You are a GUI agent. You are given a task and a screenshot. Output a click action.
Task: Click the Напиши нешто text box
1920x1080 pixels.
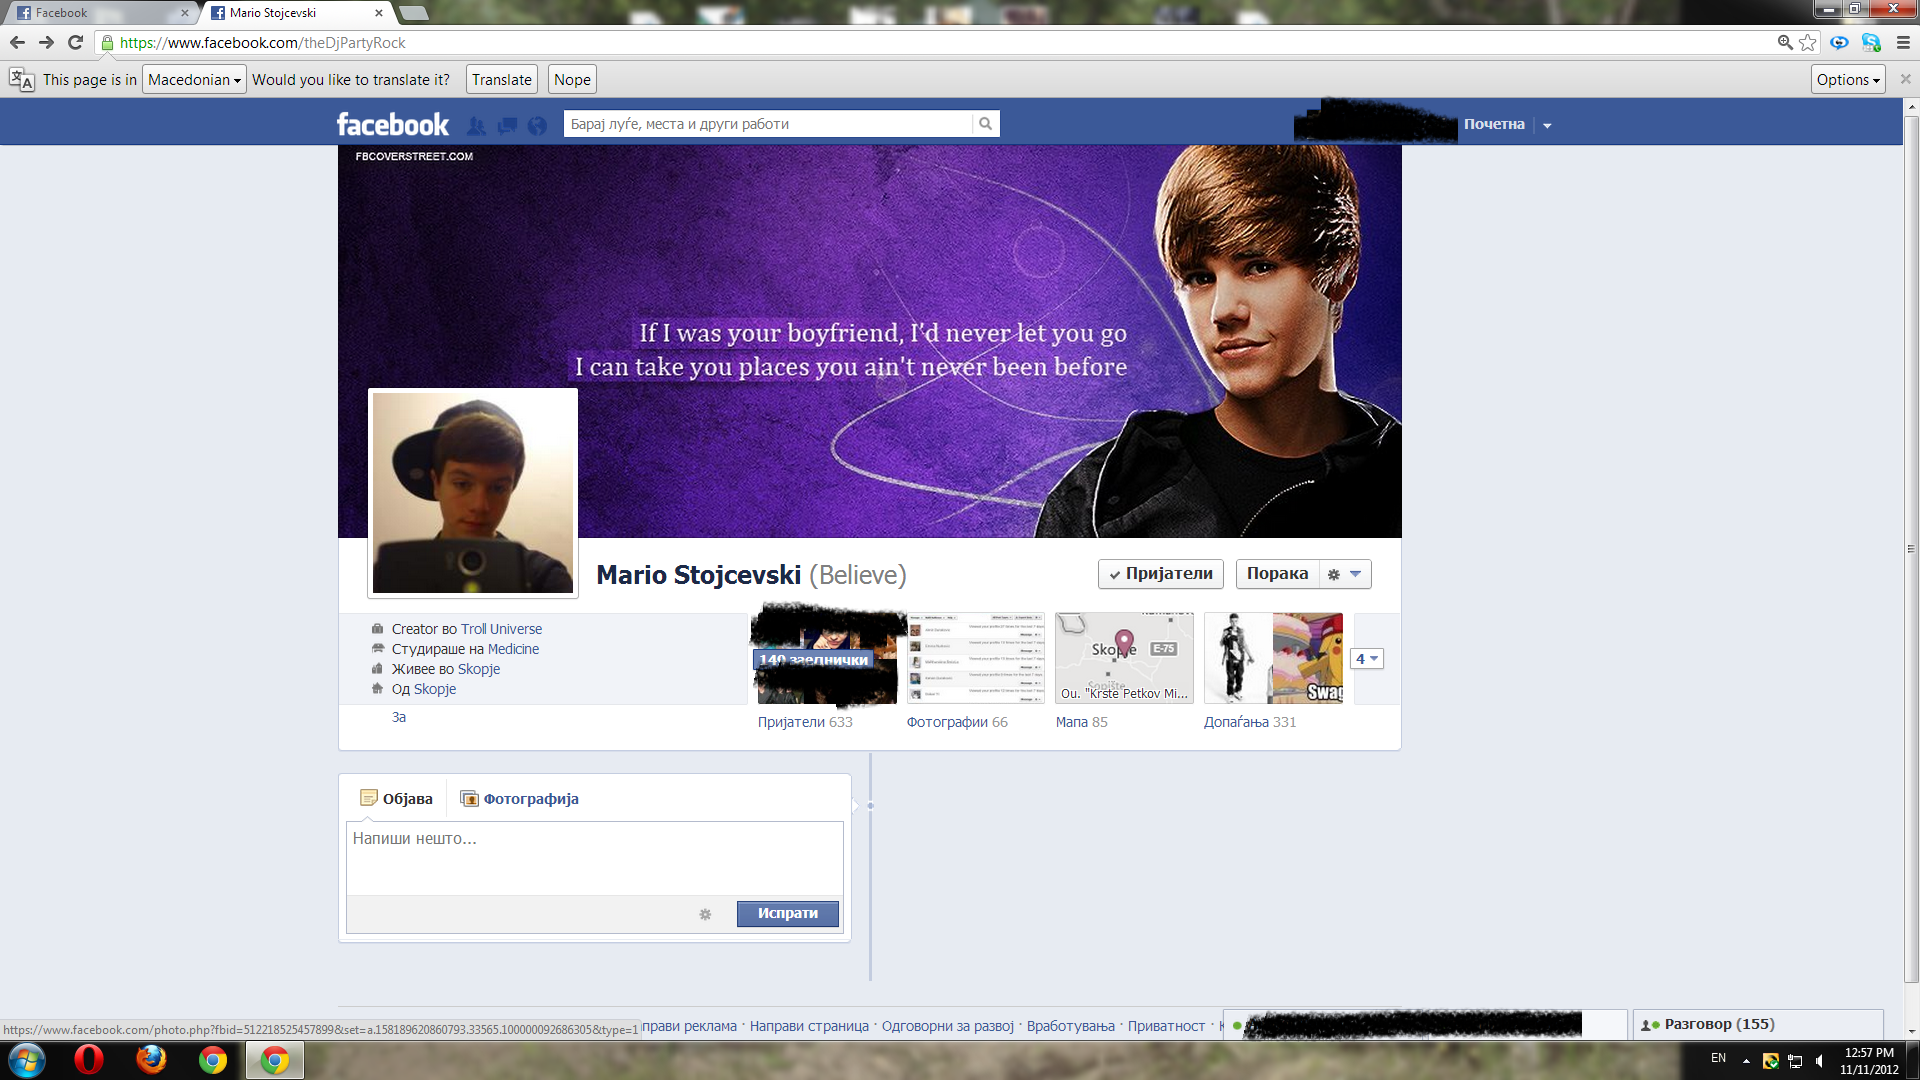pos(595,858)
